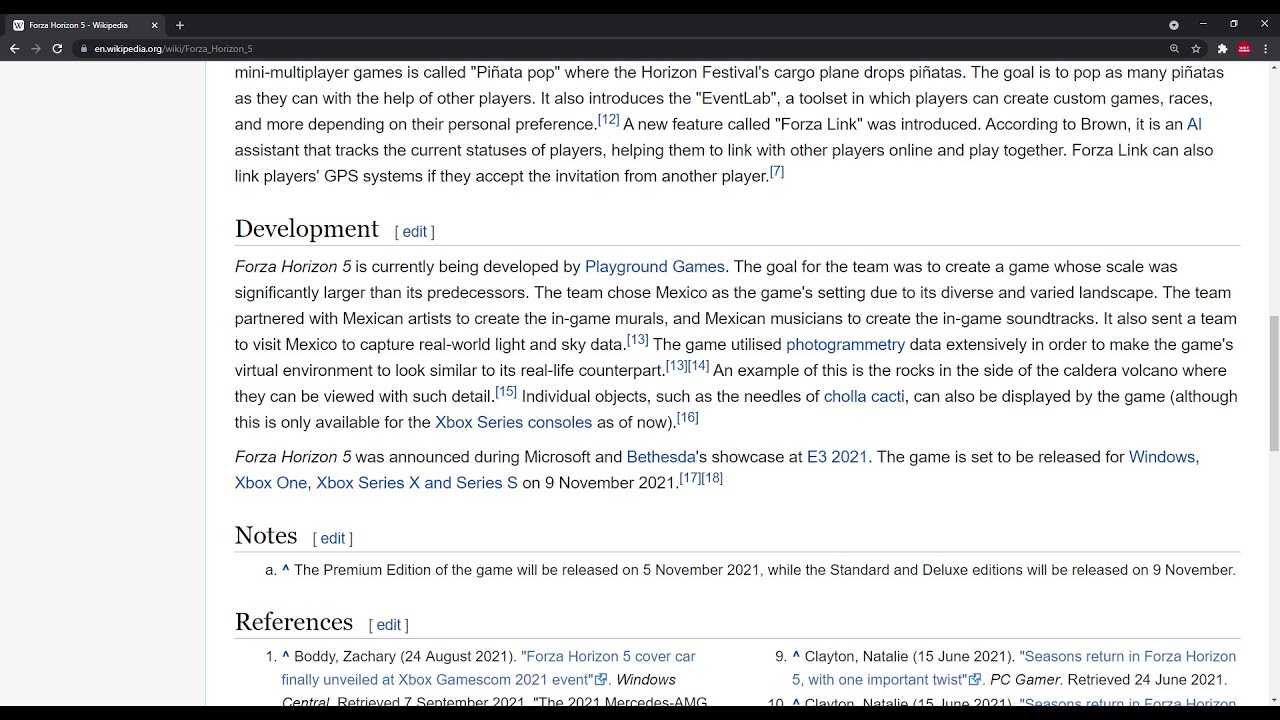View site info via lock icon
The height and width of the screenshot is (720, 1280).
click(84, 48)
